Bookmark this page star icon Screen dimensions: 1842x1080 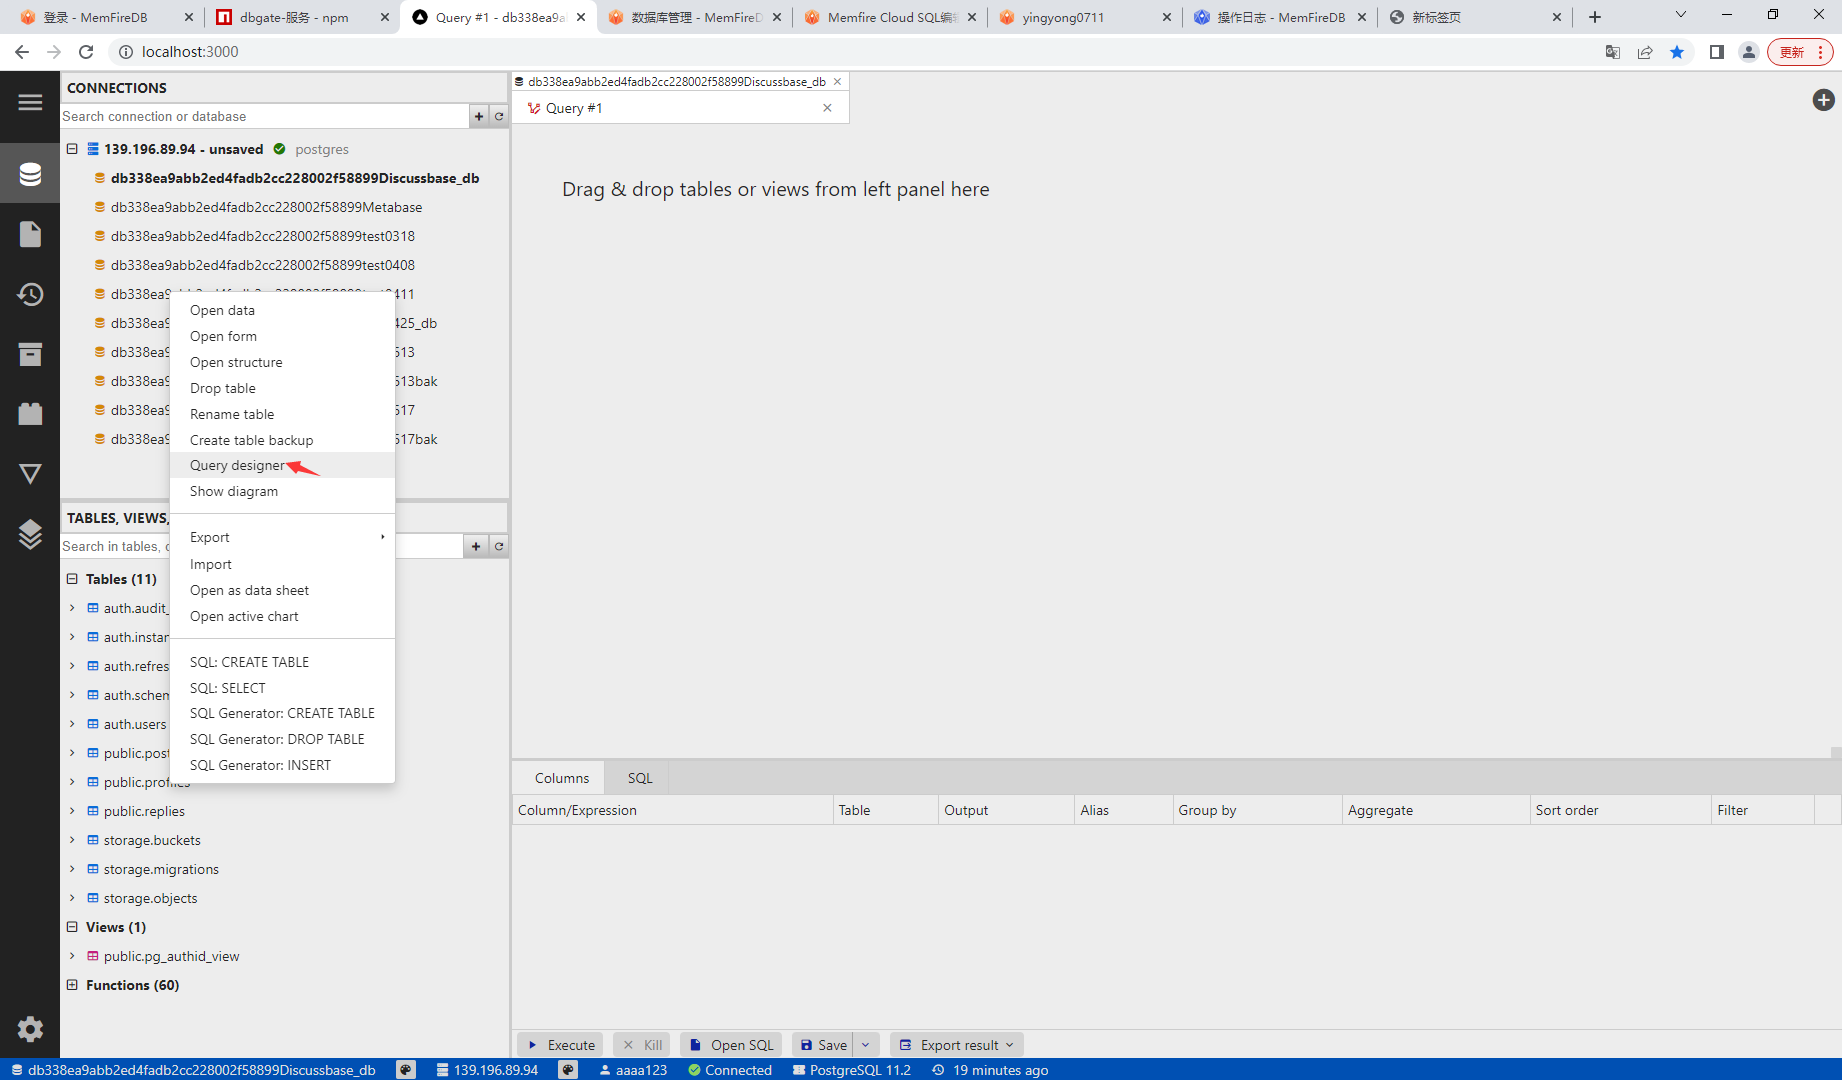(1677, 52)
